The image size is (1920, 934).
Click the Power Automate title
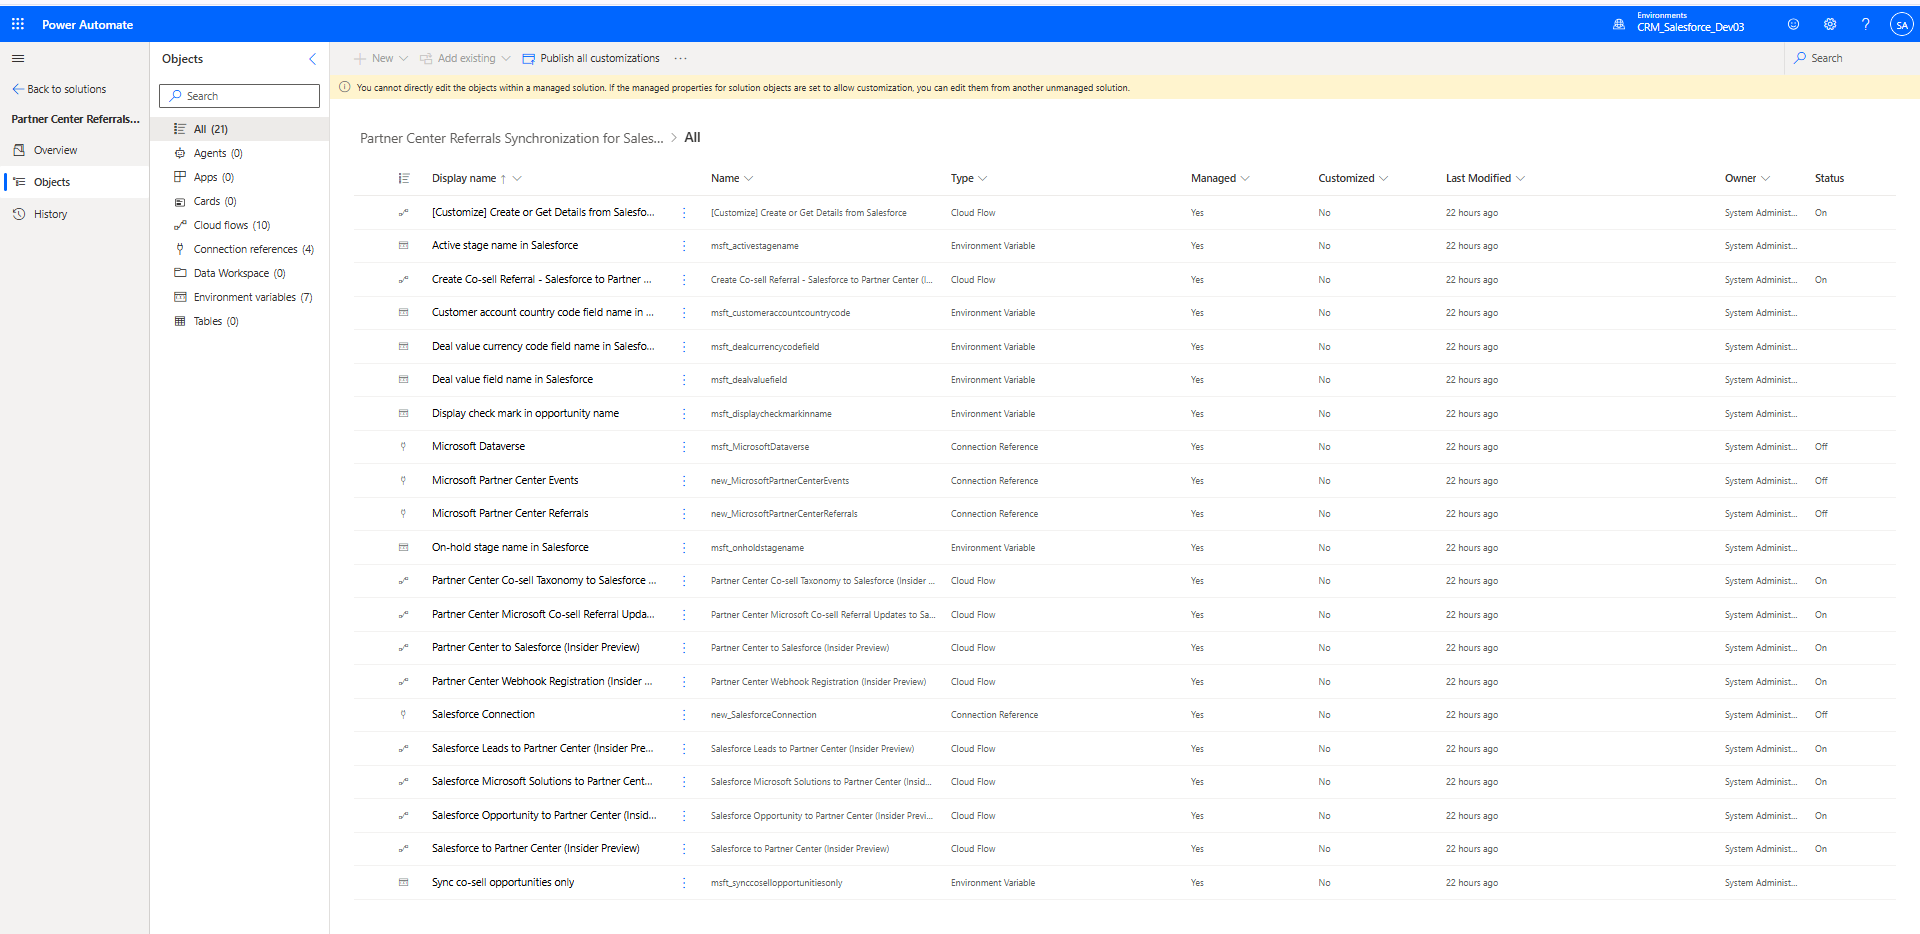[x=87, y=25]
